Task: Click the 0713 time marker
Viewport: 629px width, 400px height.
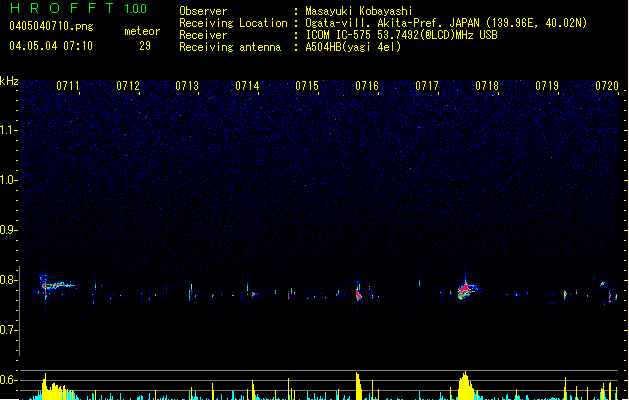Action: 187,86
